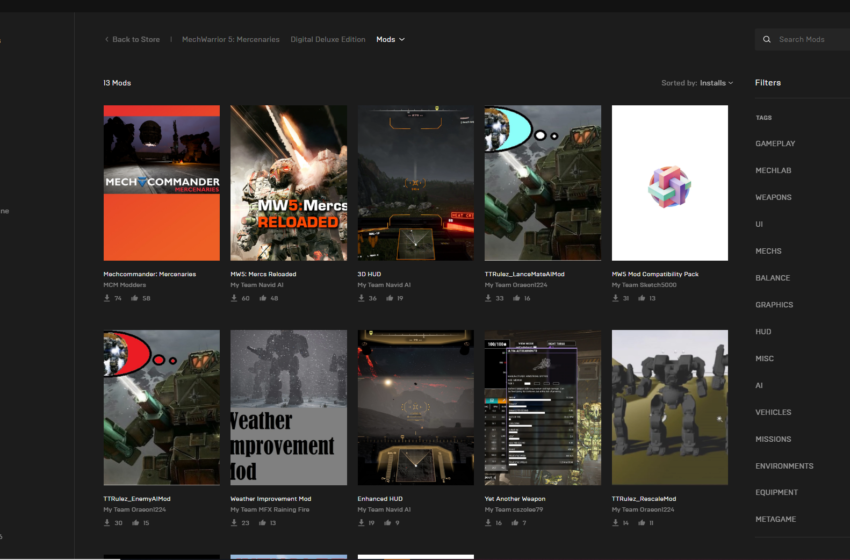Filter by BALANCE tag
Screen dimensions: 850x560
772,278
